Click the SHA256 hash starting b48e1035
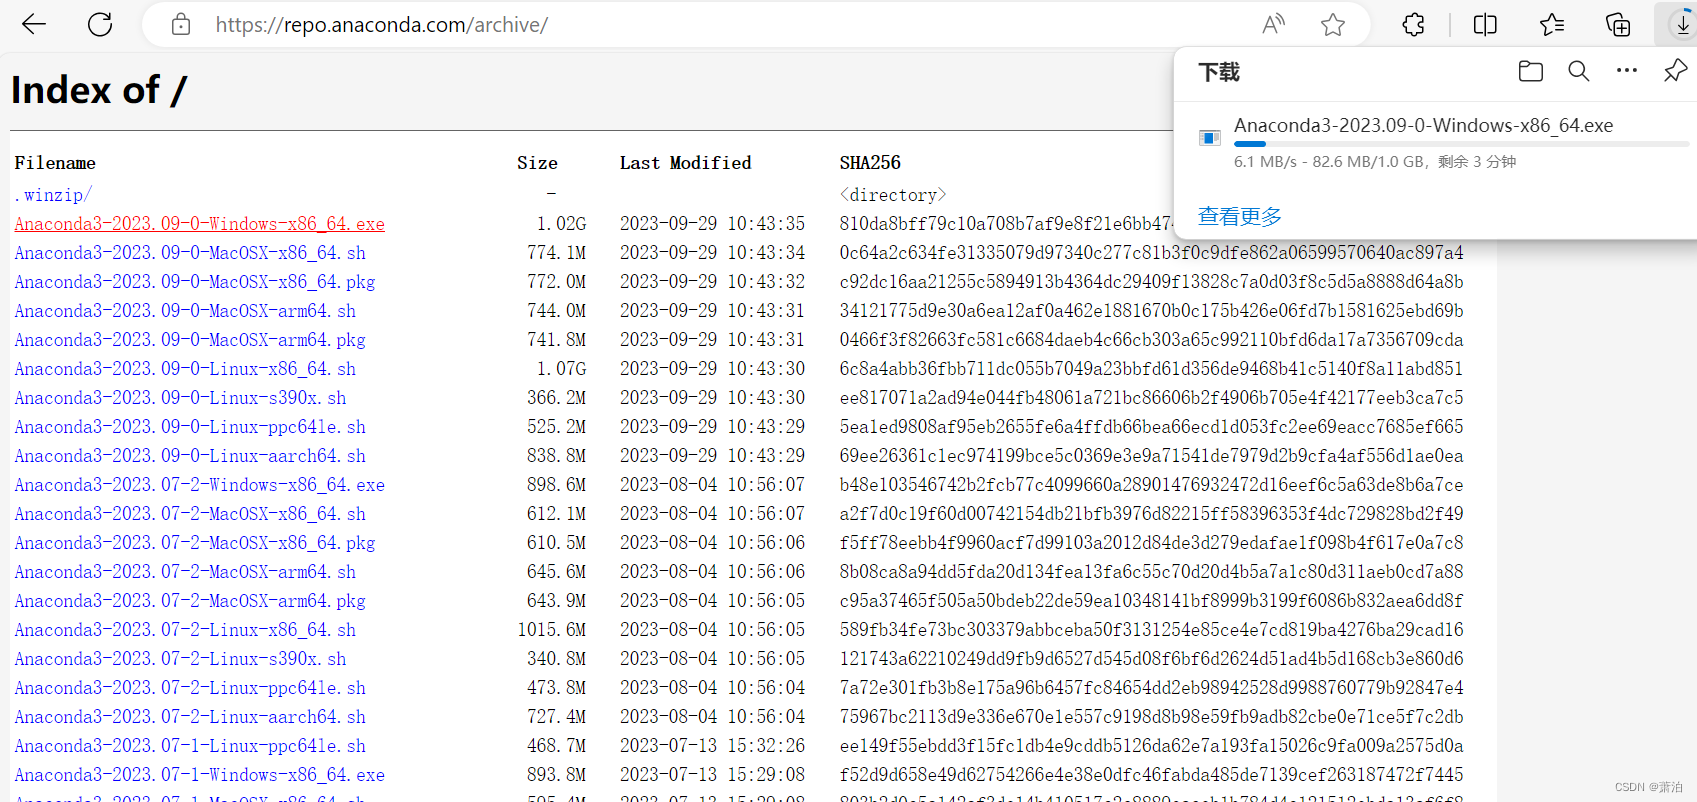 pos(1151,485)
